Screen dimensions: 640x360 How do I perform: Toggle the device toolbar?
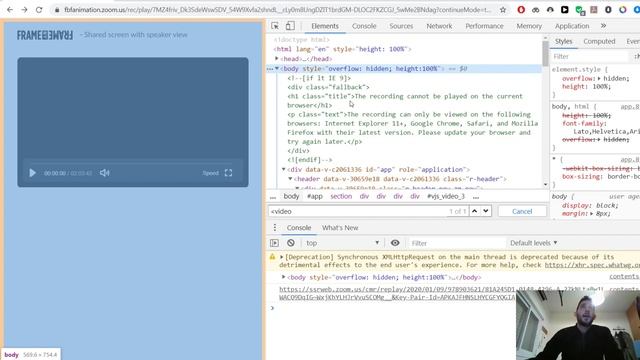pyautogui.click(x=290, y=26)
